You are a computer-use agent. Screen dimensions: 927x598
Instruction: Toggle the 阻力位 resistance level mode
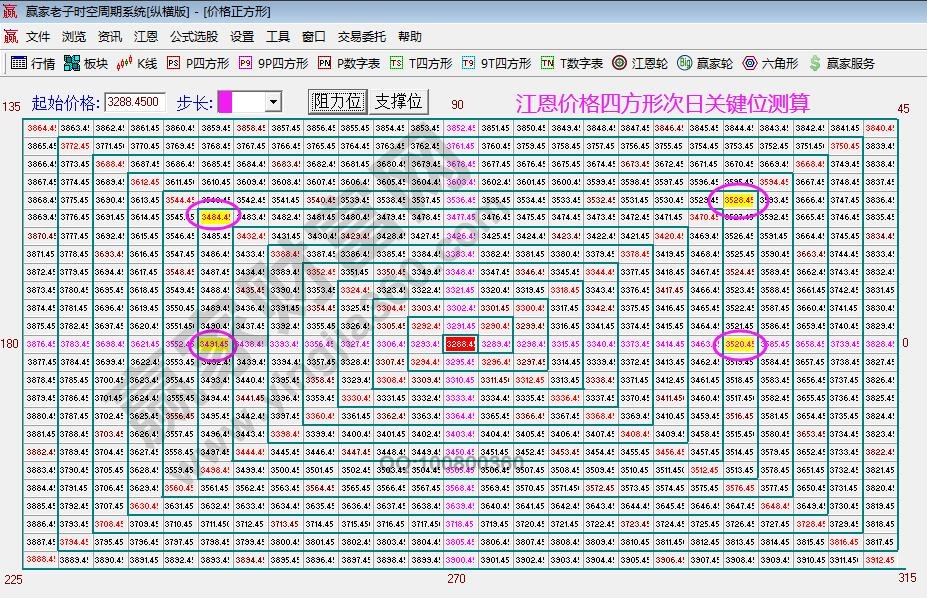tap(340, 100)
